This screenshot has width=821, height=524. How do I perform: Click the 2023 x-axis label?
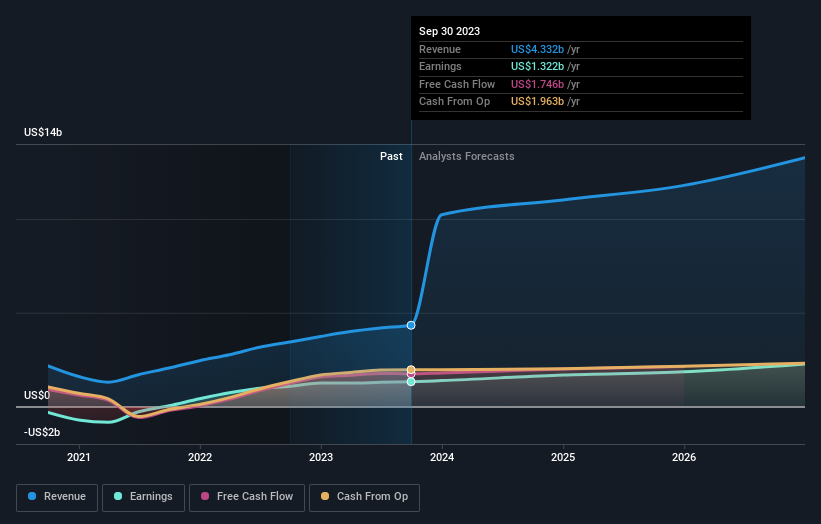tap(321, 457)
